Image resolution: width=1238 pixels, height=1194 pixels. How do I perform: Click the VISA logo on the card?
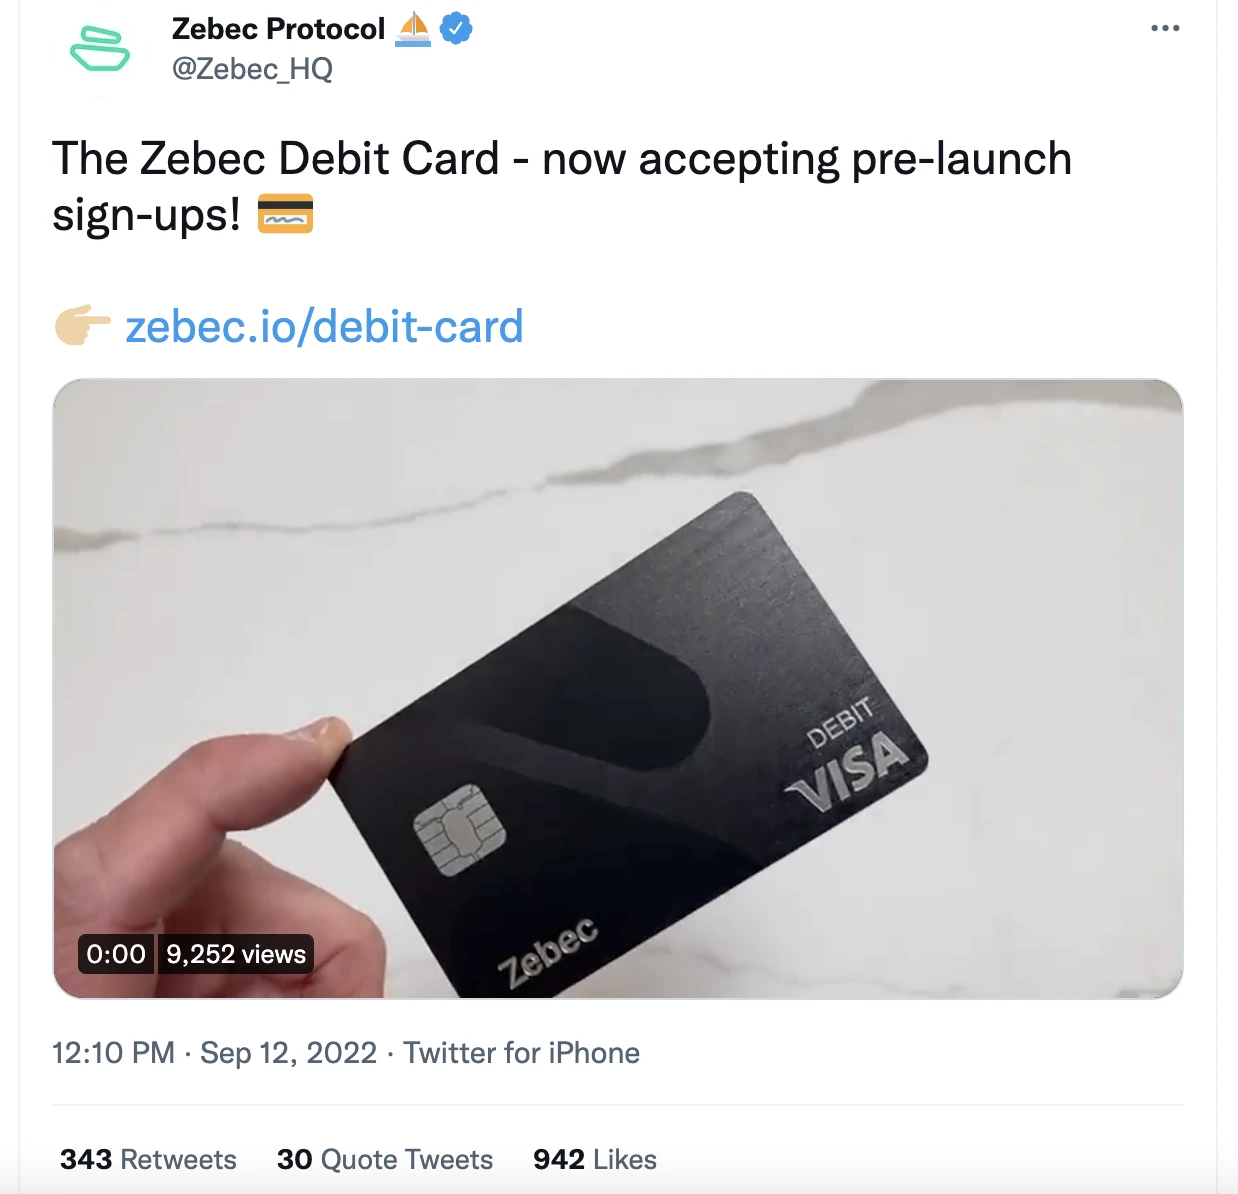[848, 773]
